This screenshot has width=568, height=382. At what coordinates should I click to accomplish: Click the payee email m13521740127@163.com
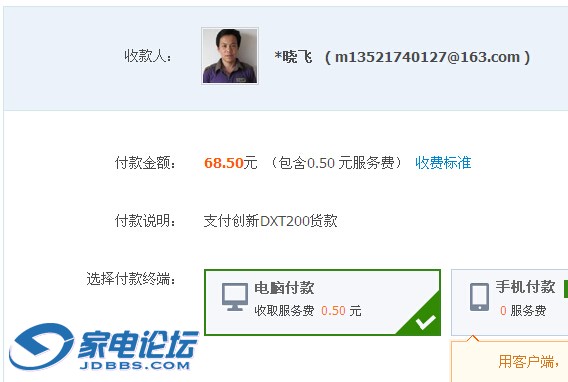pos(427,57)
